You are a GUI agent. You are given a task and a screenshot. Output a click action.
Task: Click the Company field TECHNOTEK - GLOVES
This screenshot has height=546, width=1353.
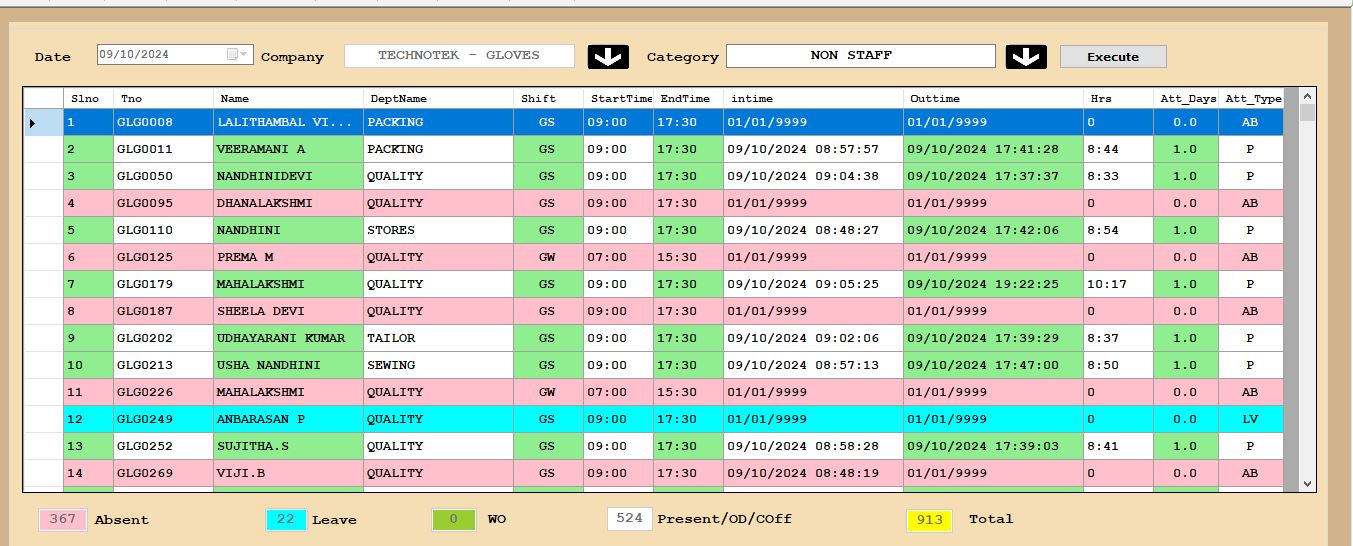pyautogui.click(x=459, y=56)
